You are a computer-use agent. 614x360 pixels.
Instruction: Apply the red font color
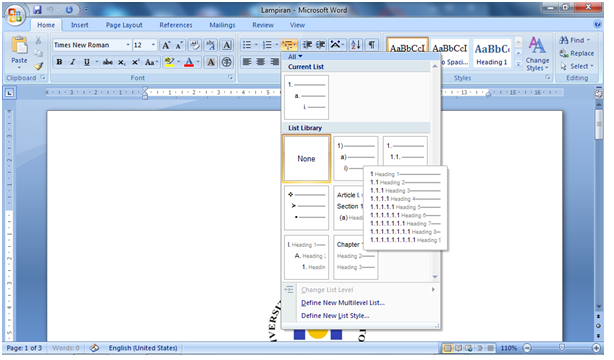(189, 62)
